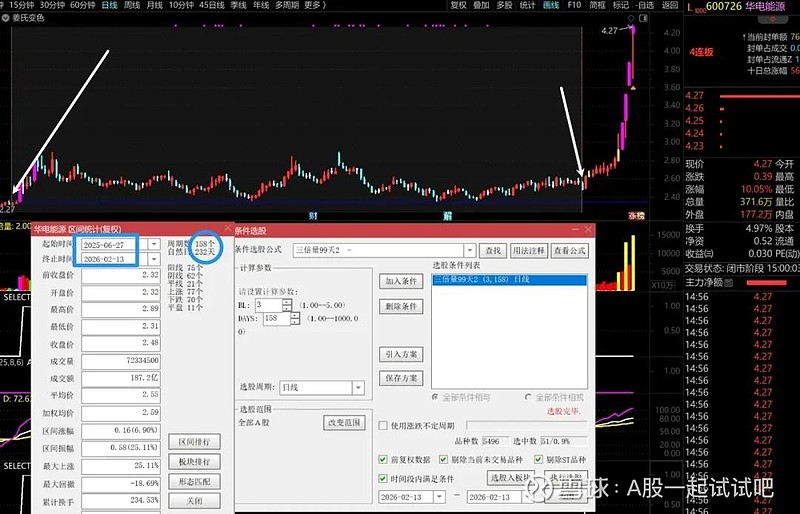Switch to the 季线 period
Image resolution: width=800 pixels, height=514 pixels.
point(238,5)
